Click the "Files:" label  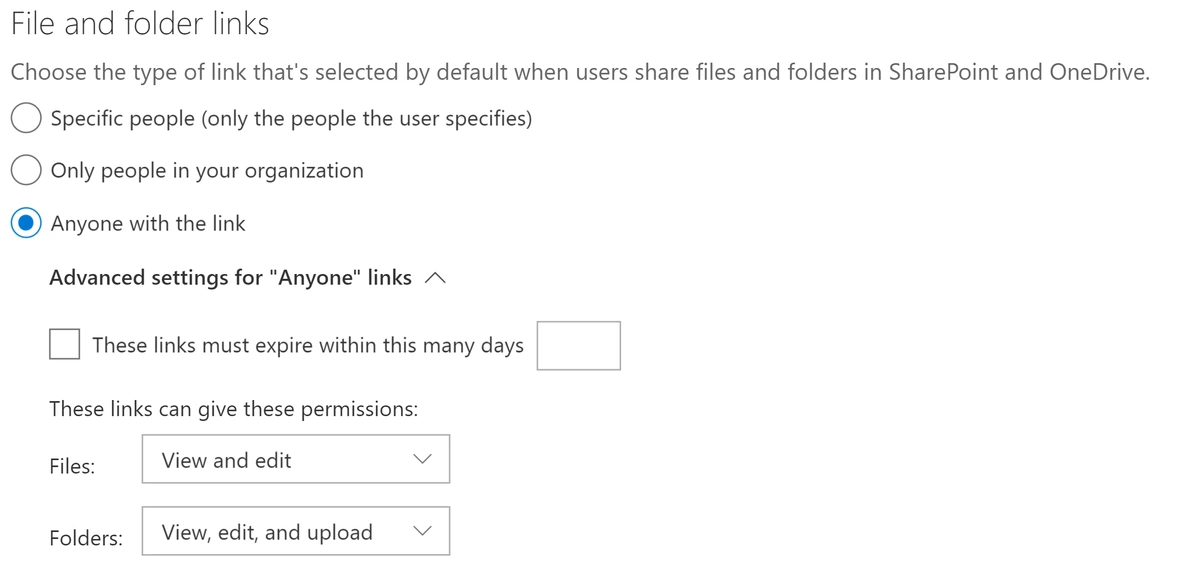coord(72,466)
